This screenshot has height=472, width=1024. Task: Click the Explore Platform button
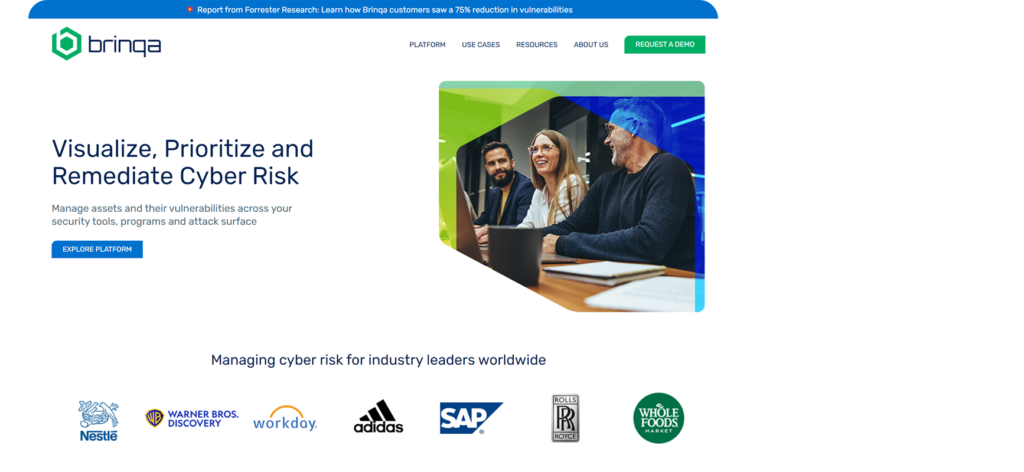tap(97, 249)
